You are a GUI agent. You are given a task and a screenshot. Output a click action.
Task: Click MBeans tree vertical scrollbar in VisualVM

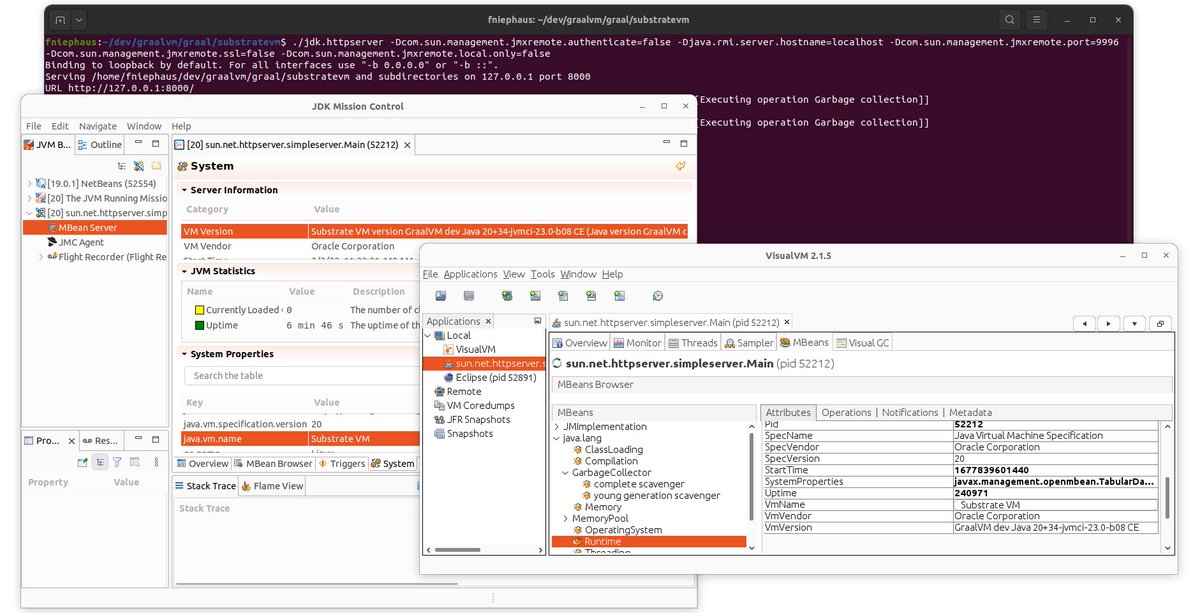(x=752, y=478)
